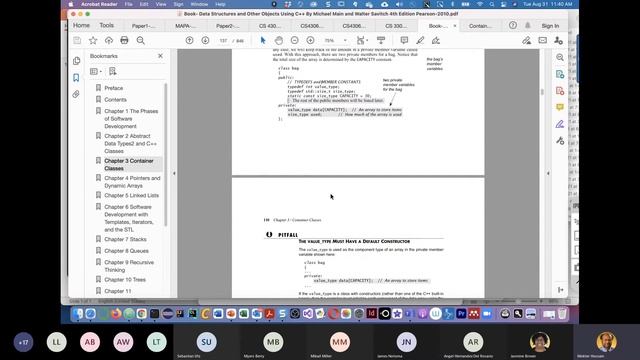The image size is (640, 360).
Task: Open the comment tool in right pane
Action: [560, 107]
